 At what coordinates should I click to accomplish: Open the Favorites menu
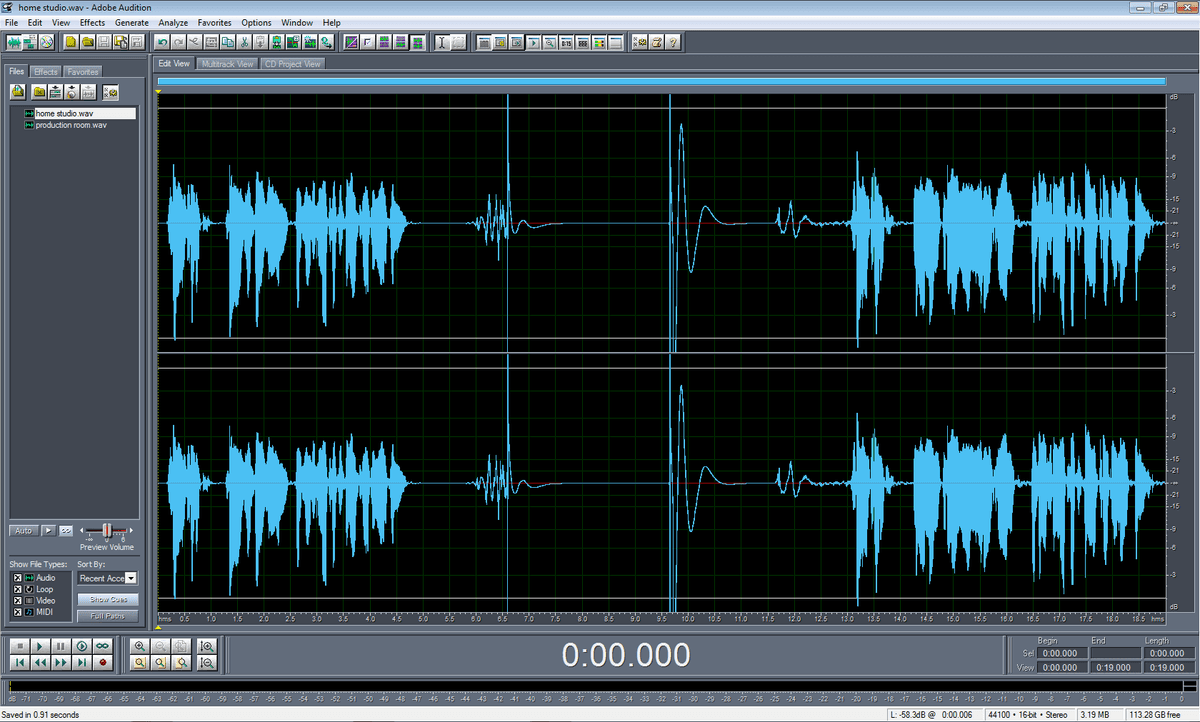coord(214,22)
